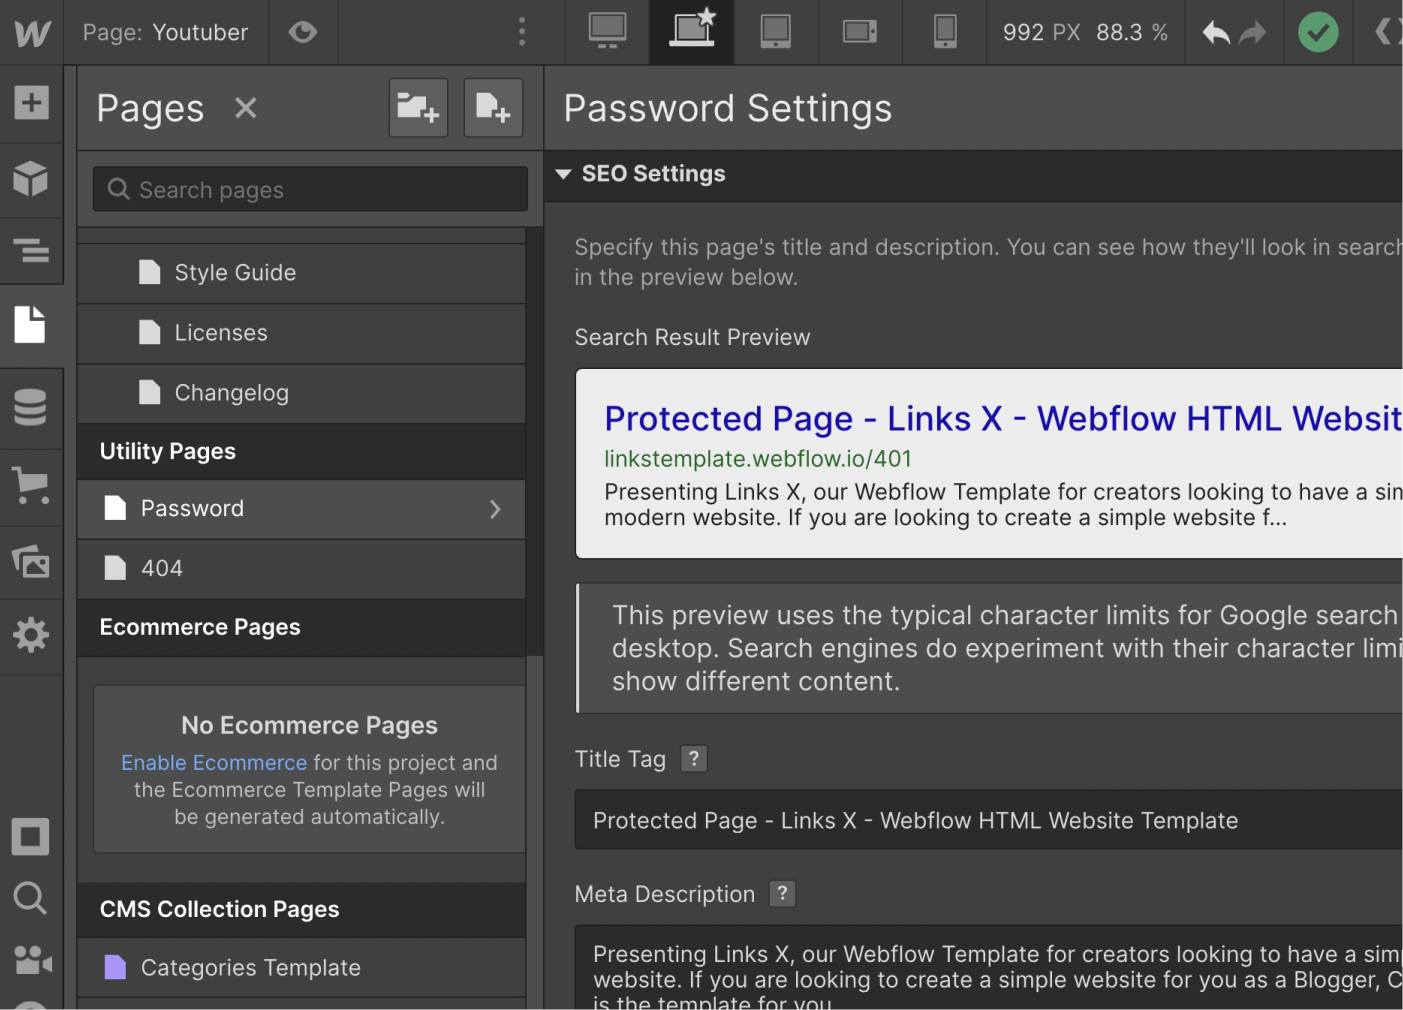Open the CMS Collections panel
Screen dimensions: 1403x1010
click(31, 407)
